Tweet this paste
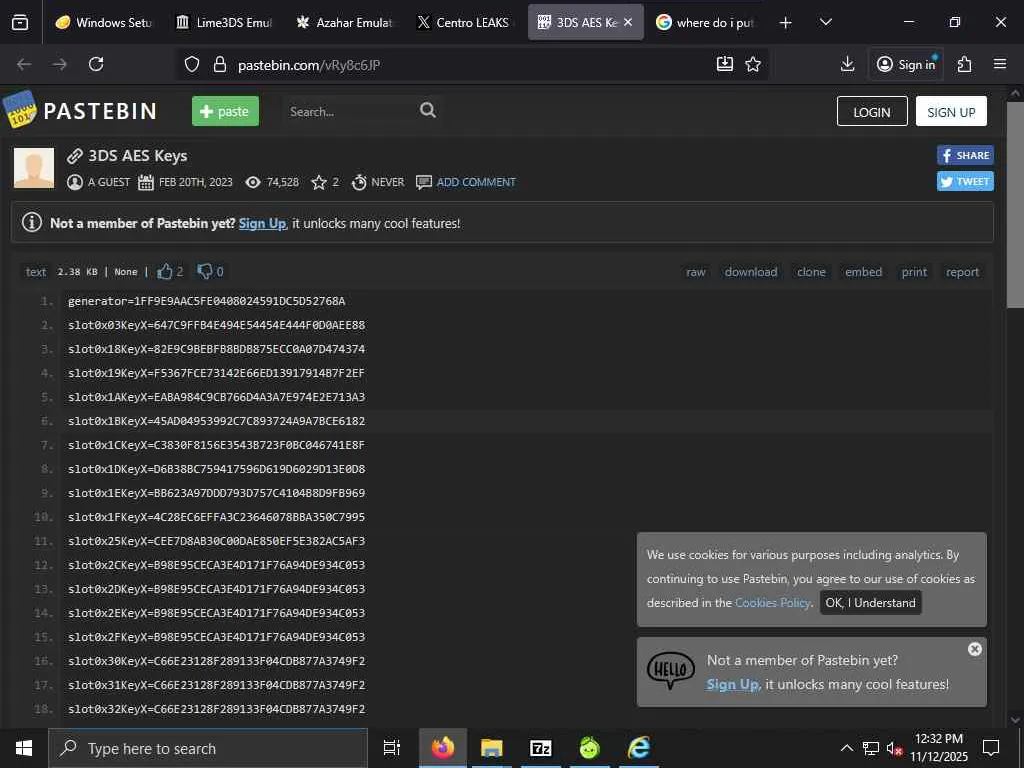Viewport: 1024px width, 768px height. [x=965, y=182]
